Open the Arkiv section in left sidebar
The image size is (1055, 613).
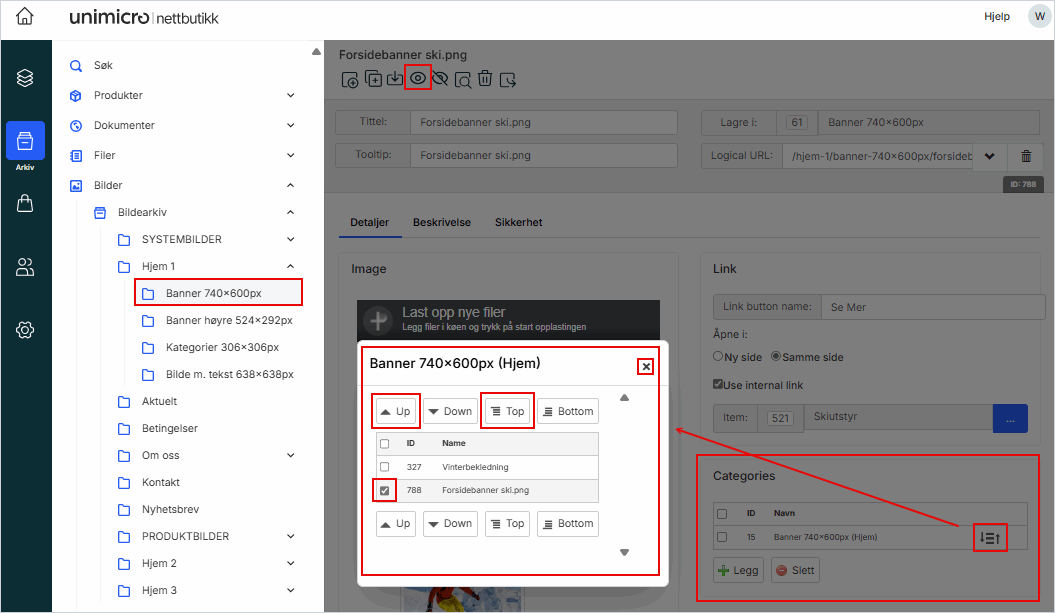point(25,142)
